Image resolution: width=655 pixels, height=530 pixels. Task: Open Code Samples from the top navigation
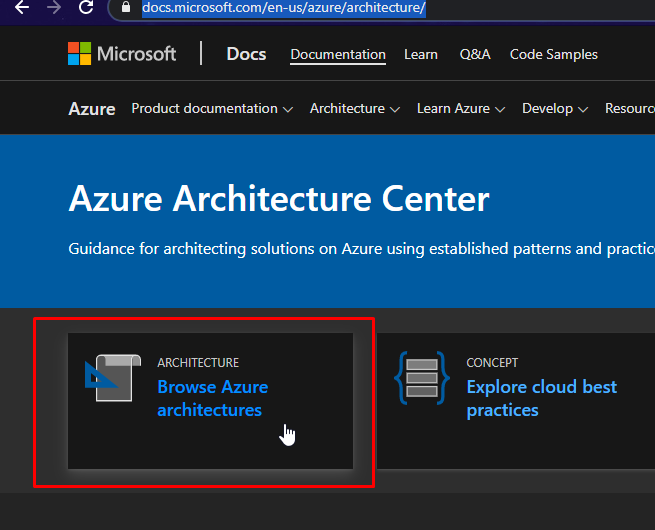click(554, 54)
